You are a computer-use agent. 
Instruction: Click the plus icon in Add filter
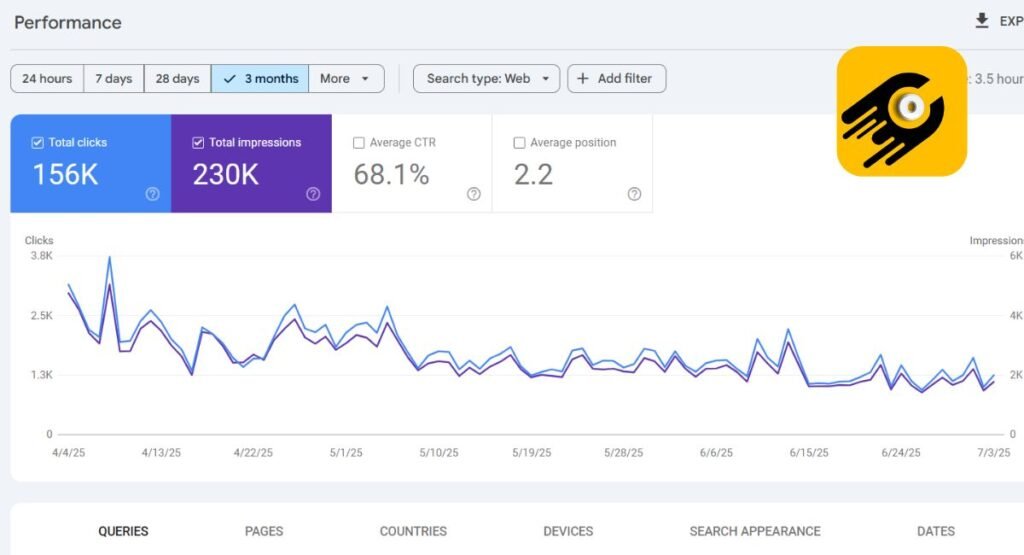coord(583,79)
